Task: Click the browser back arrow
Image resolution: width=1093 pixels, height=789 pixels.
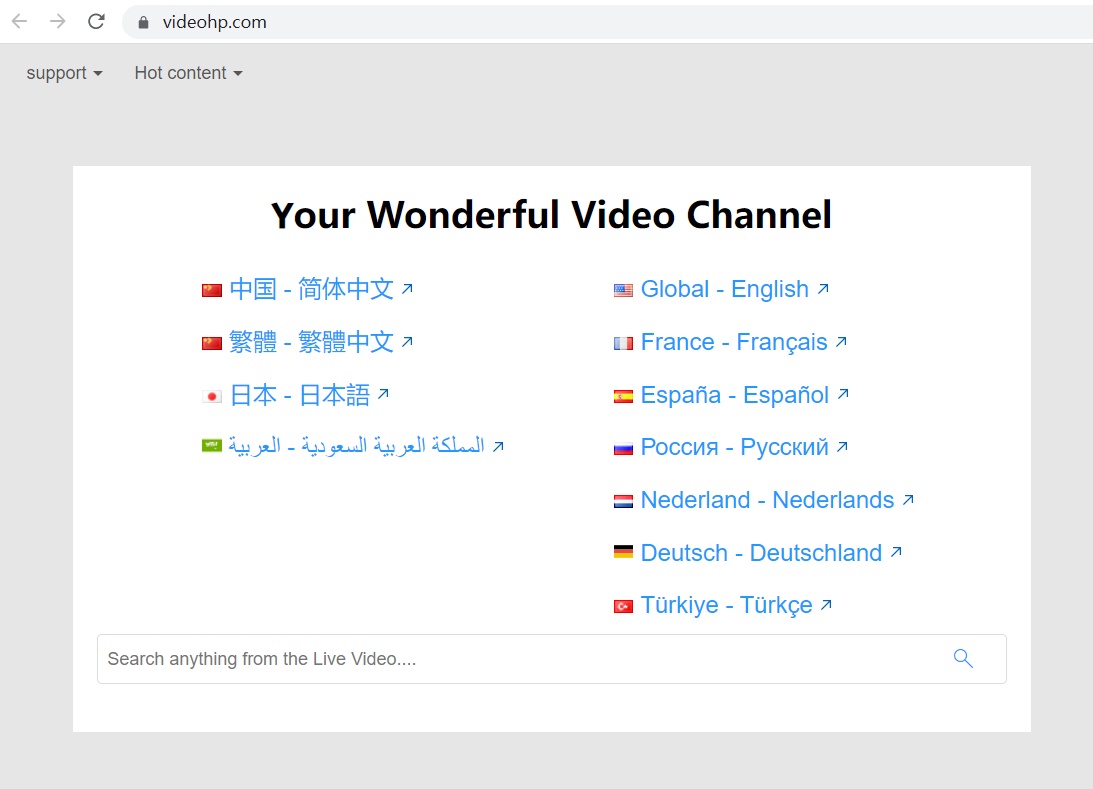Action: point(19,21)
